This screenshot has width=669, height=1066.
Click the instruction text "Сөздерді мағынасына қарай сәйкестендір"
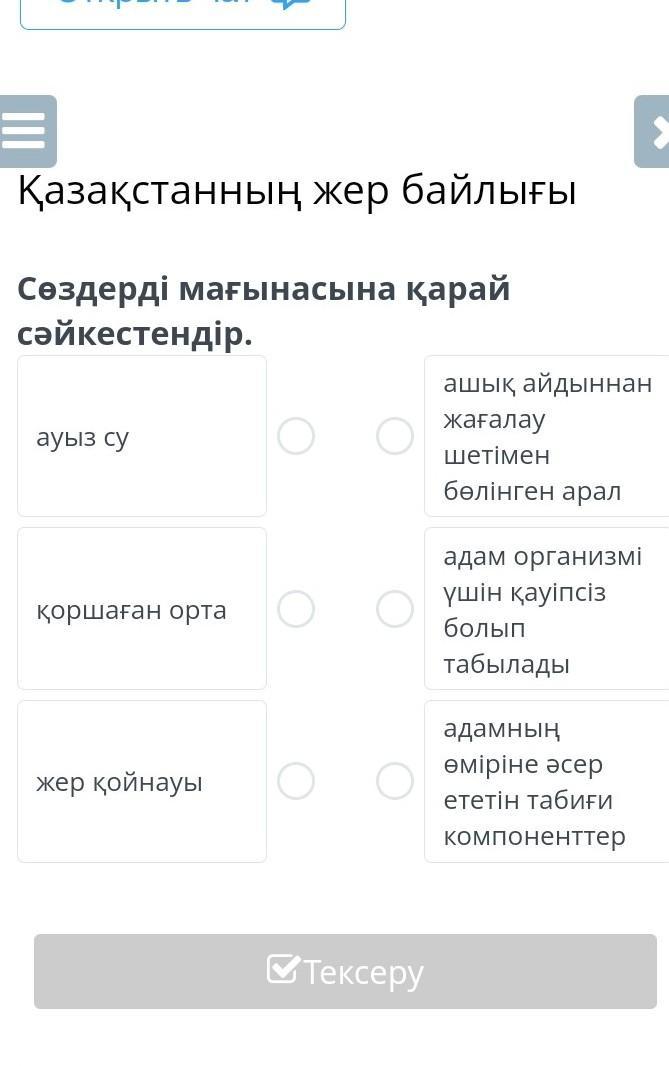tap(264, 310)
